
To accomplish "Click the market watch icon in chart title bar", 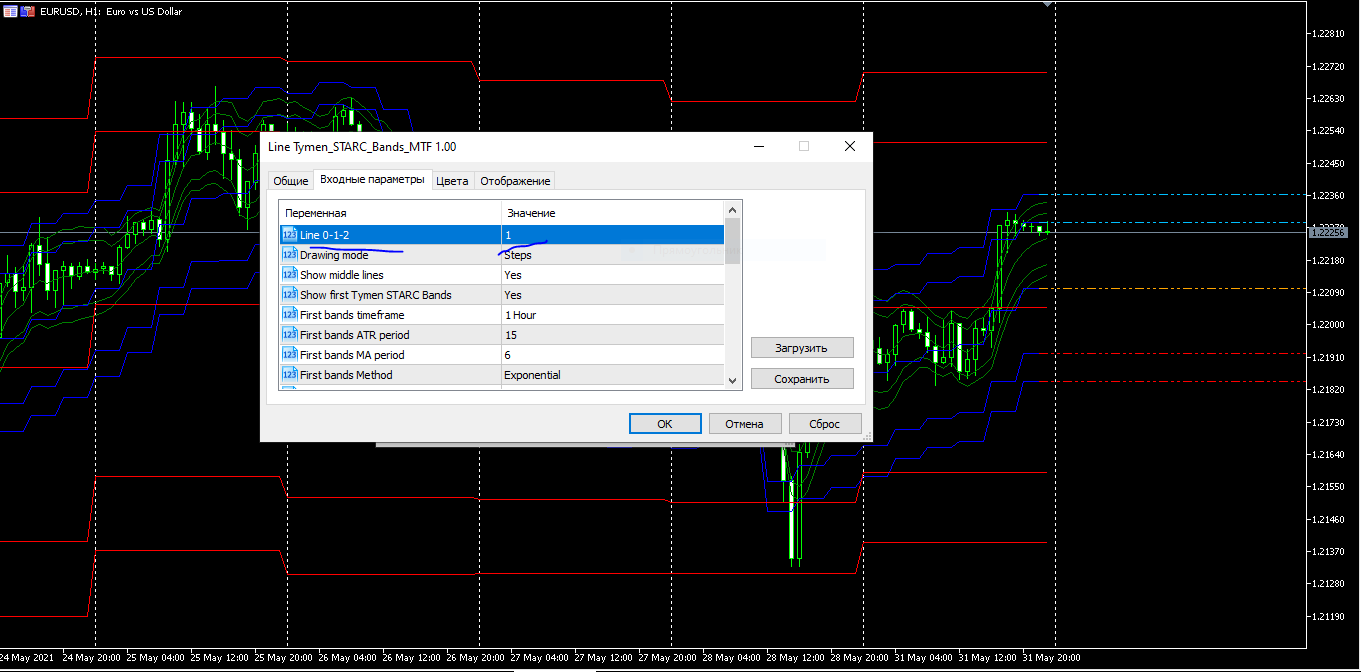I will (10, 11).
